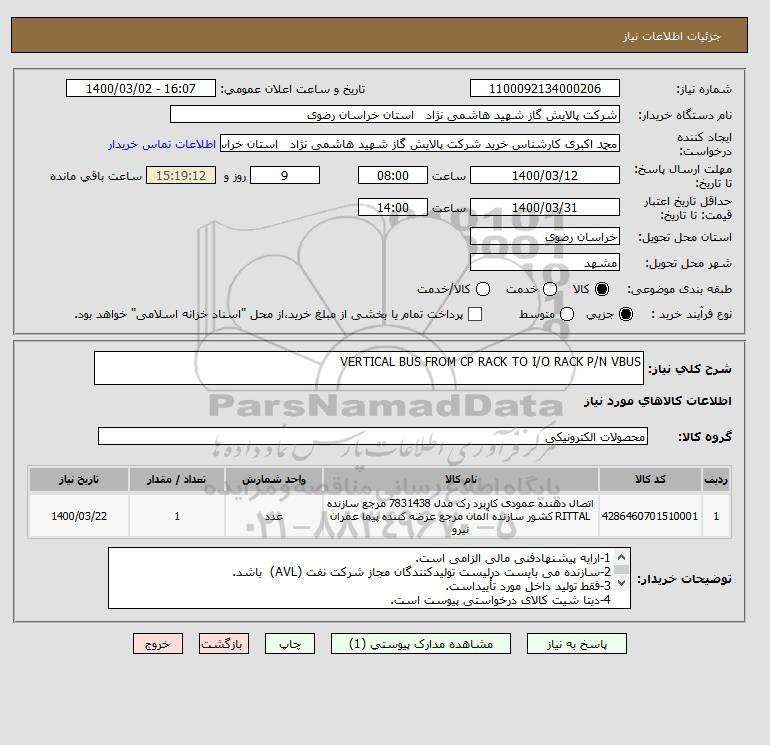Click the شماره نیاز number field
Viewport: 770px width, 745px height.
[545, 88]
